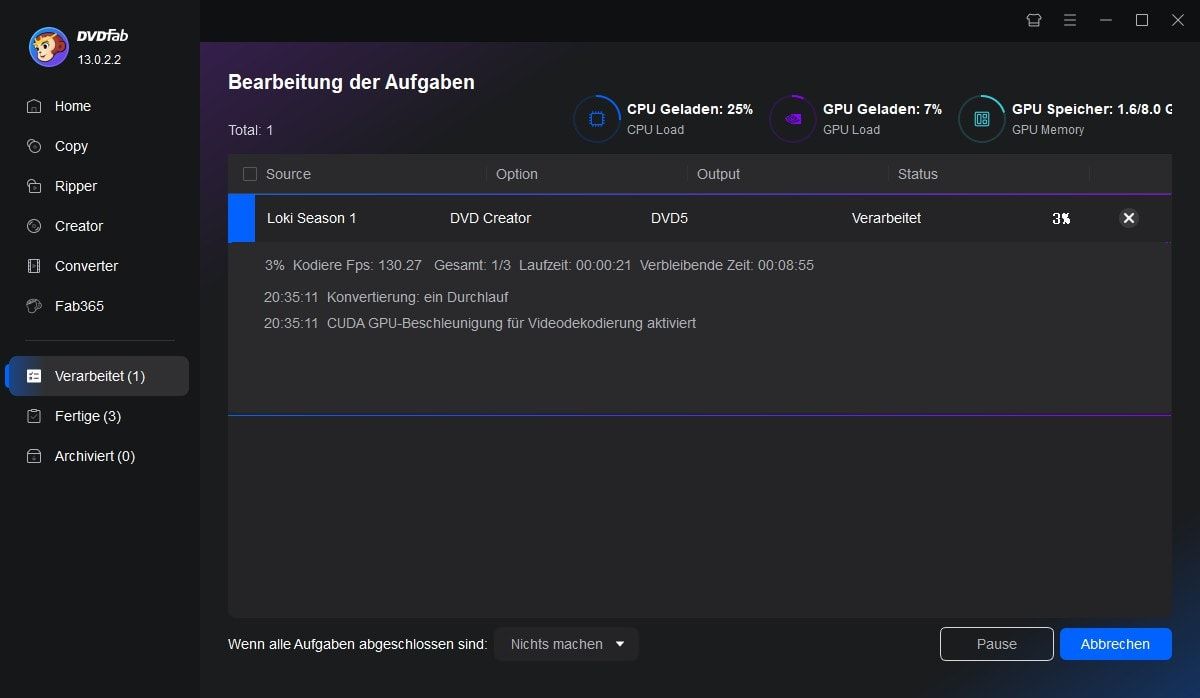Click the CUDA GPU-Beschleunigung log line
The width and height of the screenshot is (1200, 698).
pyautogui.click(x=480, y=323)
